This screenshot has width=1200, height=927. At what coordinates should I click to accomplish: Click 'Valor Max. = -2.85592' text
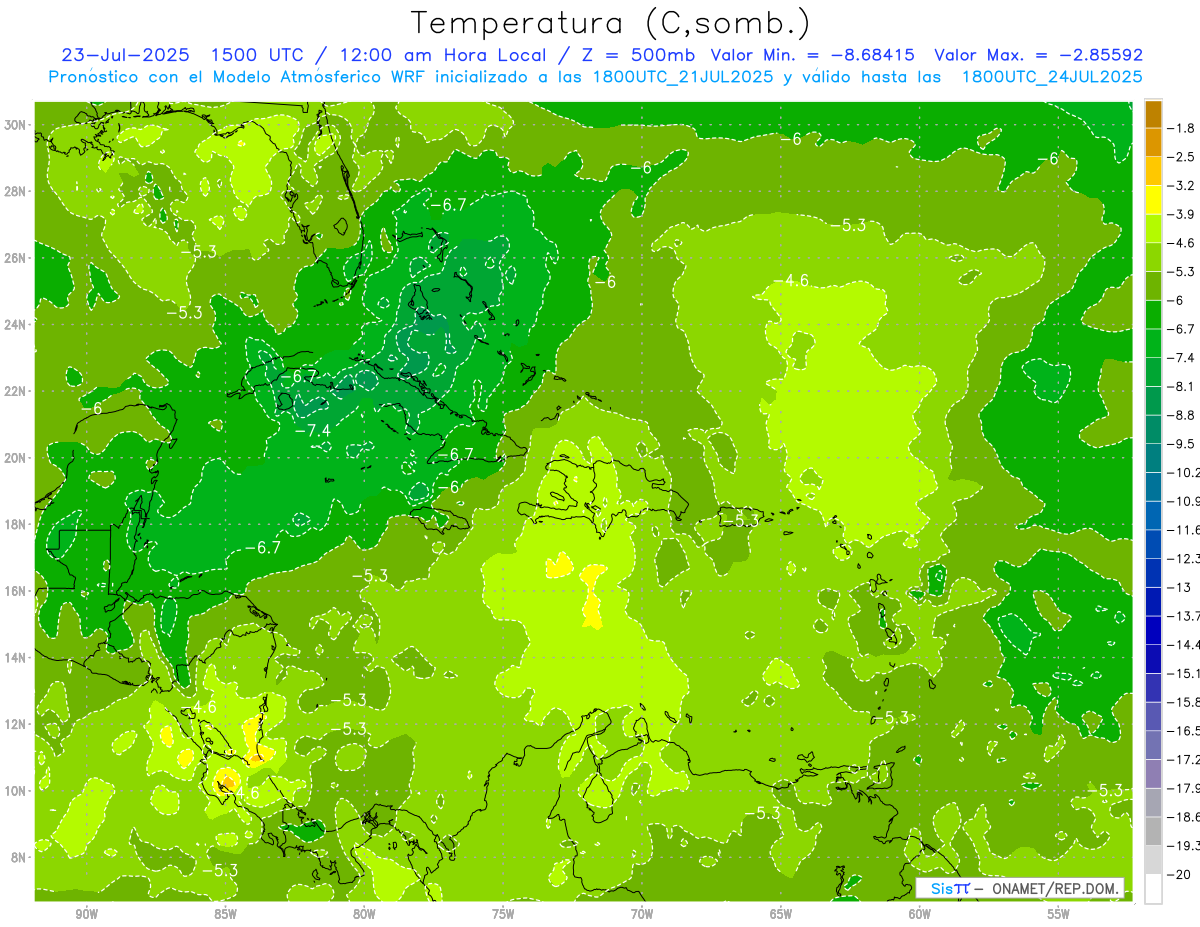coord(1038,55)
